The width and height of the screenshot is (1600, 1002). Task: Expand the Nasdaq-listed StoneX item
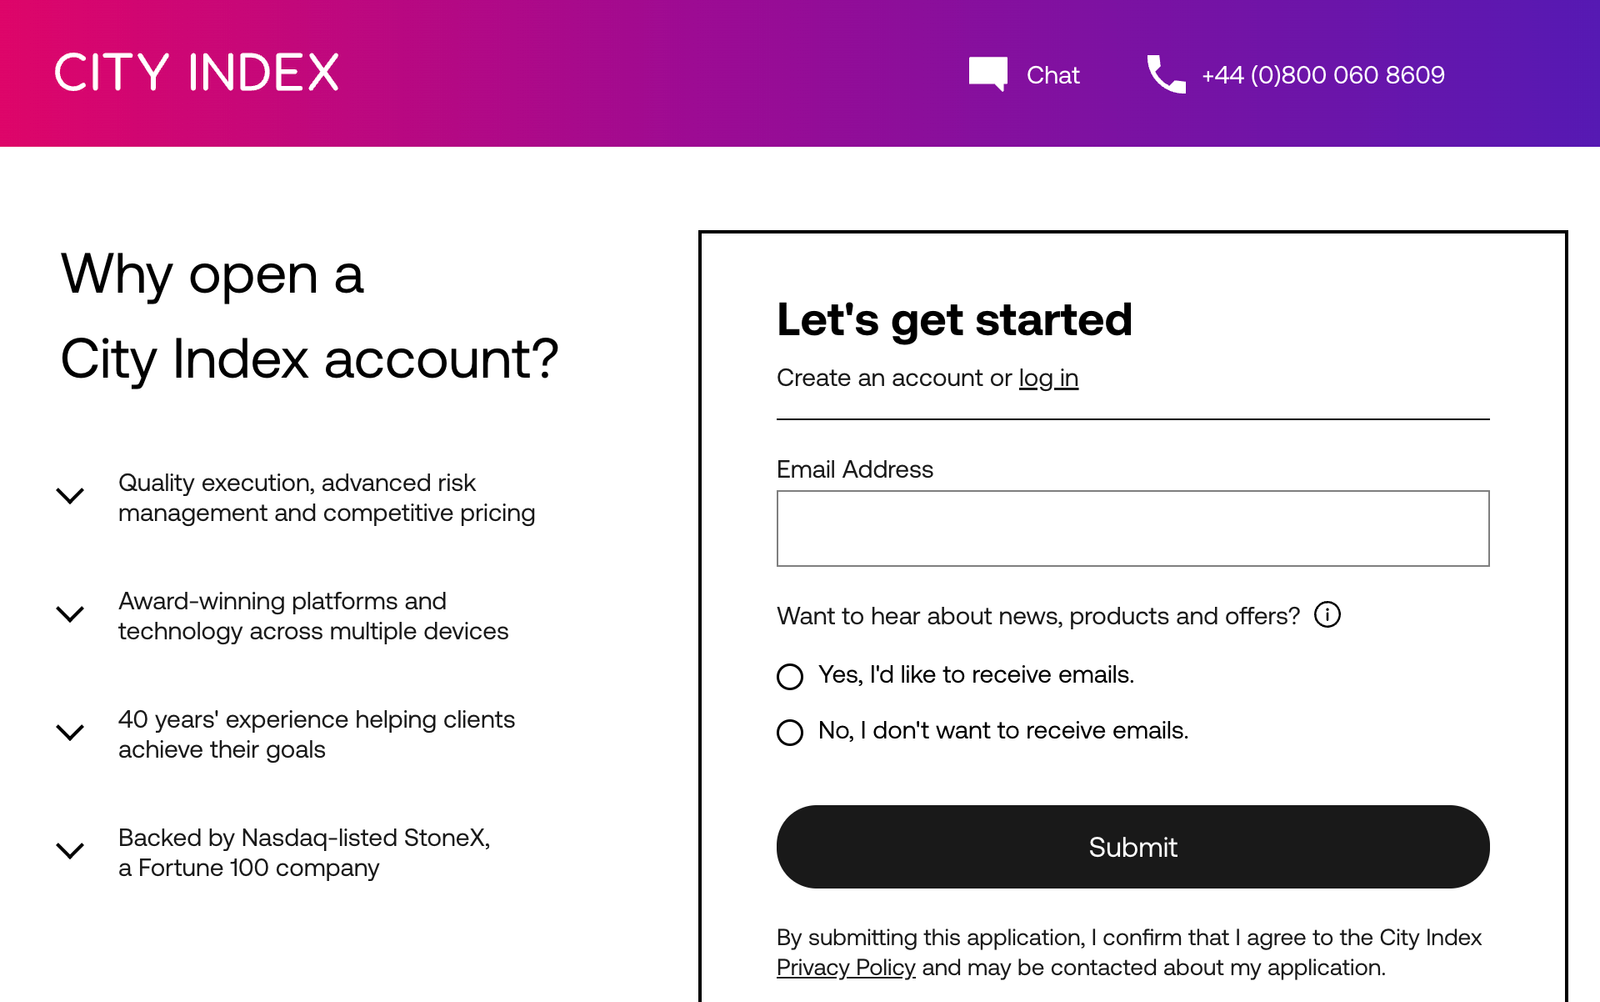(x=69, y=851)
